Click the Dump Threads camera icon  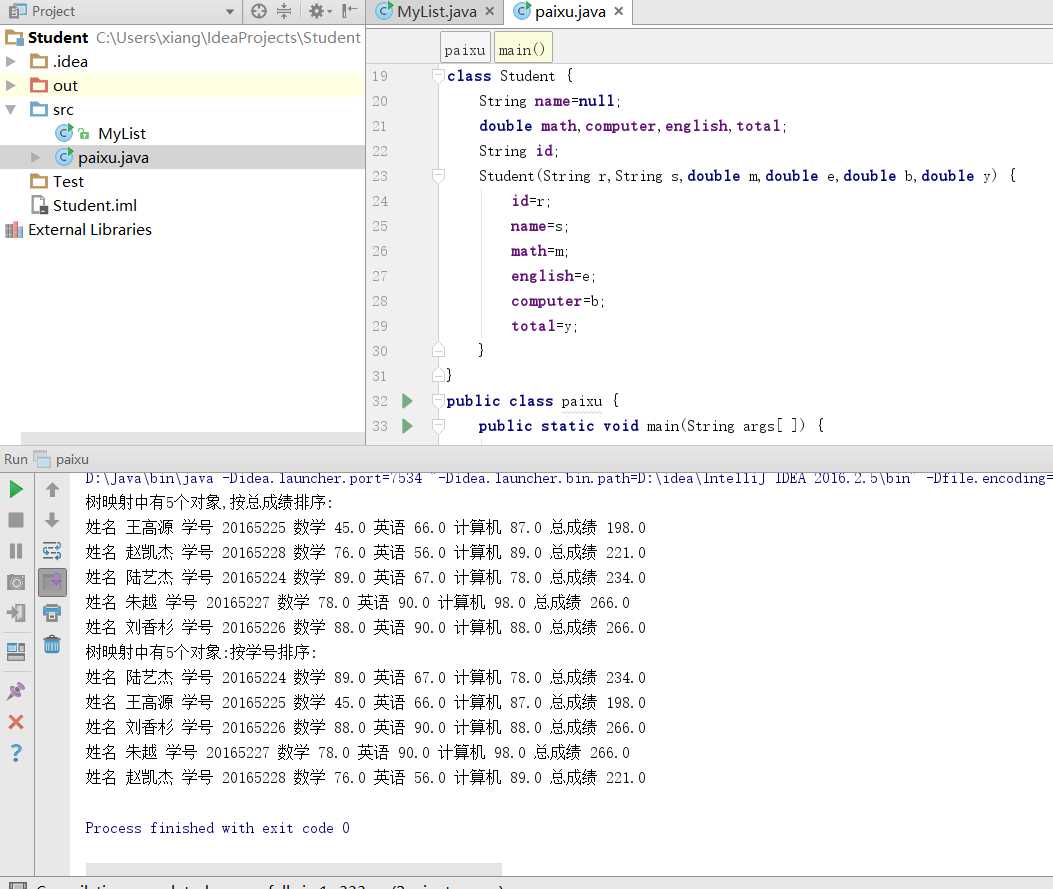(16, 582)
